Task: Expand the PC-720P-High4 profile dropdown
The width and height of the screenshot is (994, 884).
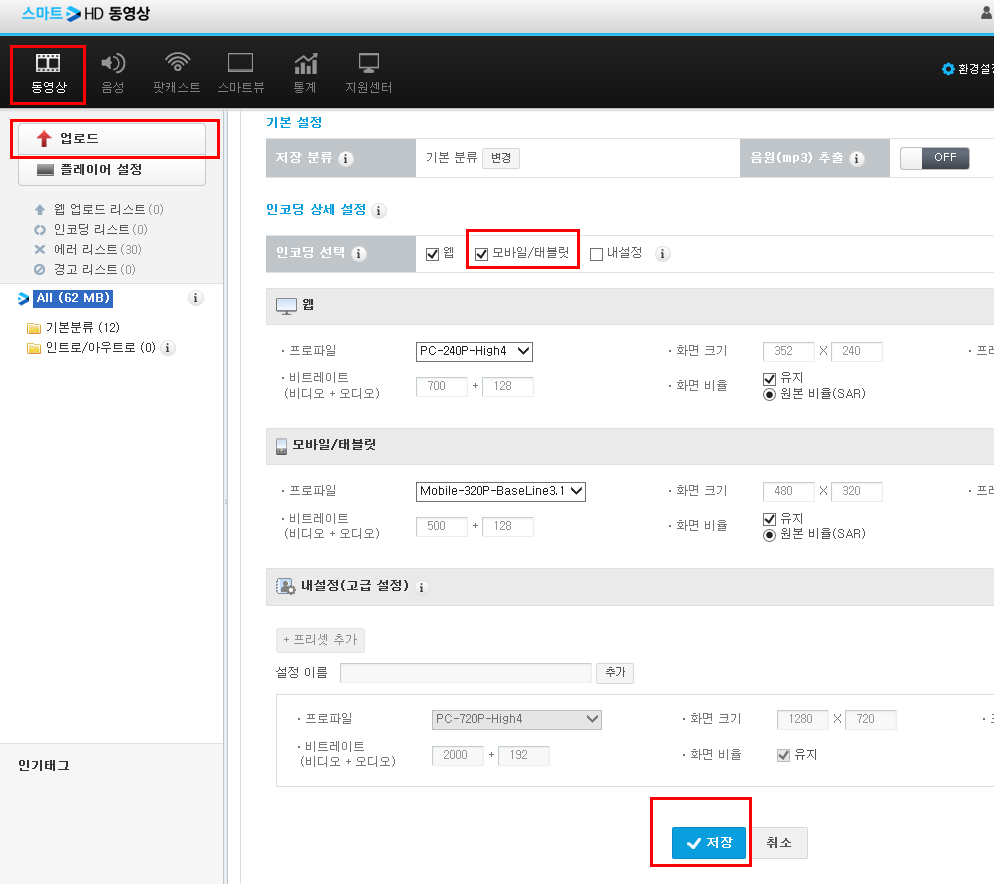Action: [x=517, y=719]
